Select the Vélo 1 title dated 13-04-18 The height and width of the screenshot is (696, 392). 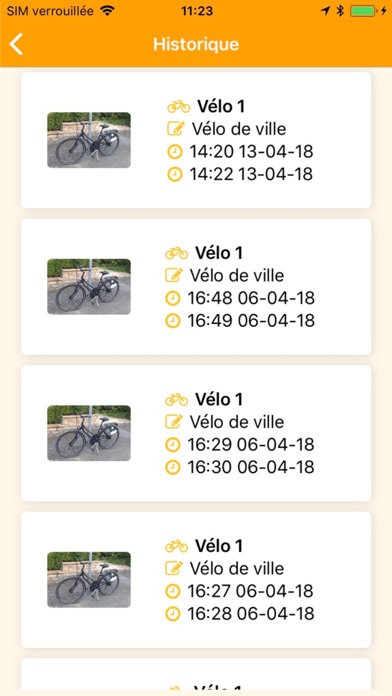[221, 107]
